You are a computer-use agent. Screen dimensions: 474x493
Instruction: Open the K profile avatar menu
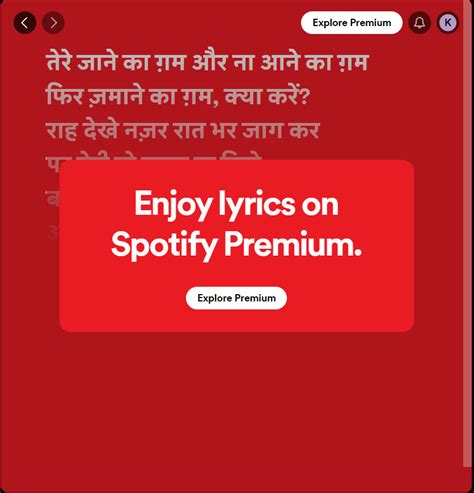tap(448, 23)
